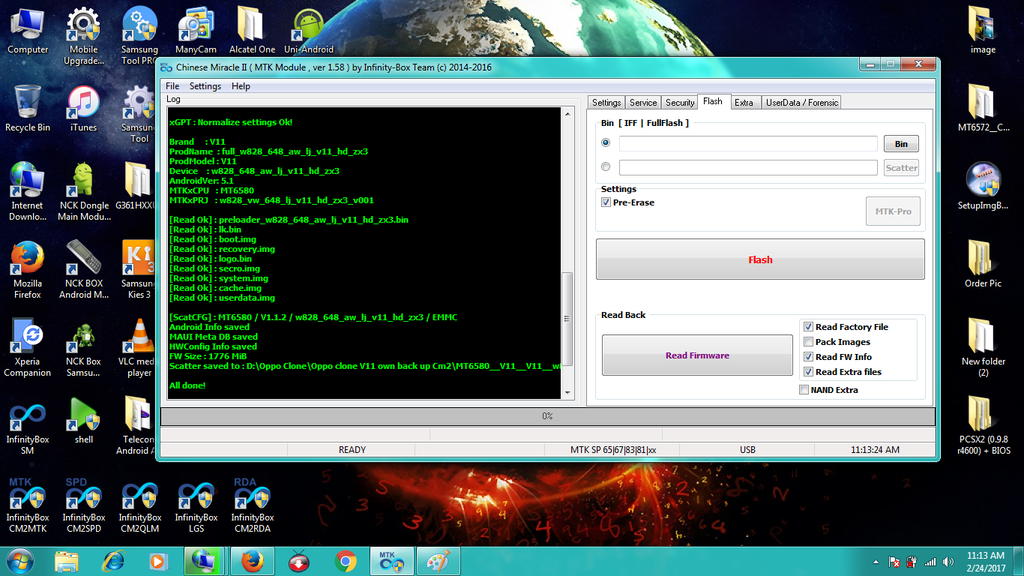Open the Security tab
The height and width of the screenshot is (576, 1024).
click(x=680, y=102)
